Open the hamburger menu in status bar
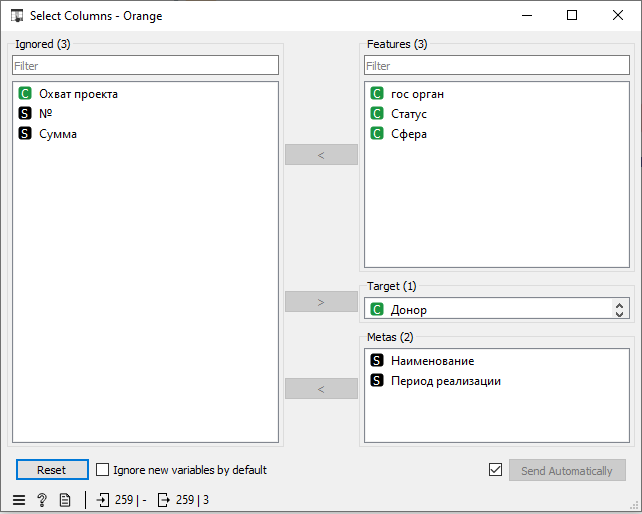 (x=19, y=500)
